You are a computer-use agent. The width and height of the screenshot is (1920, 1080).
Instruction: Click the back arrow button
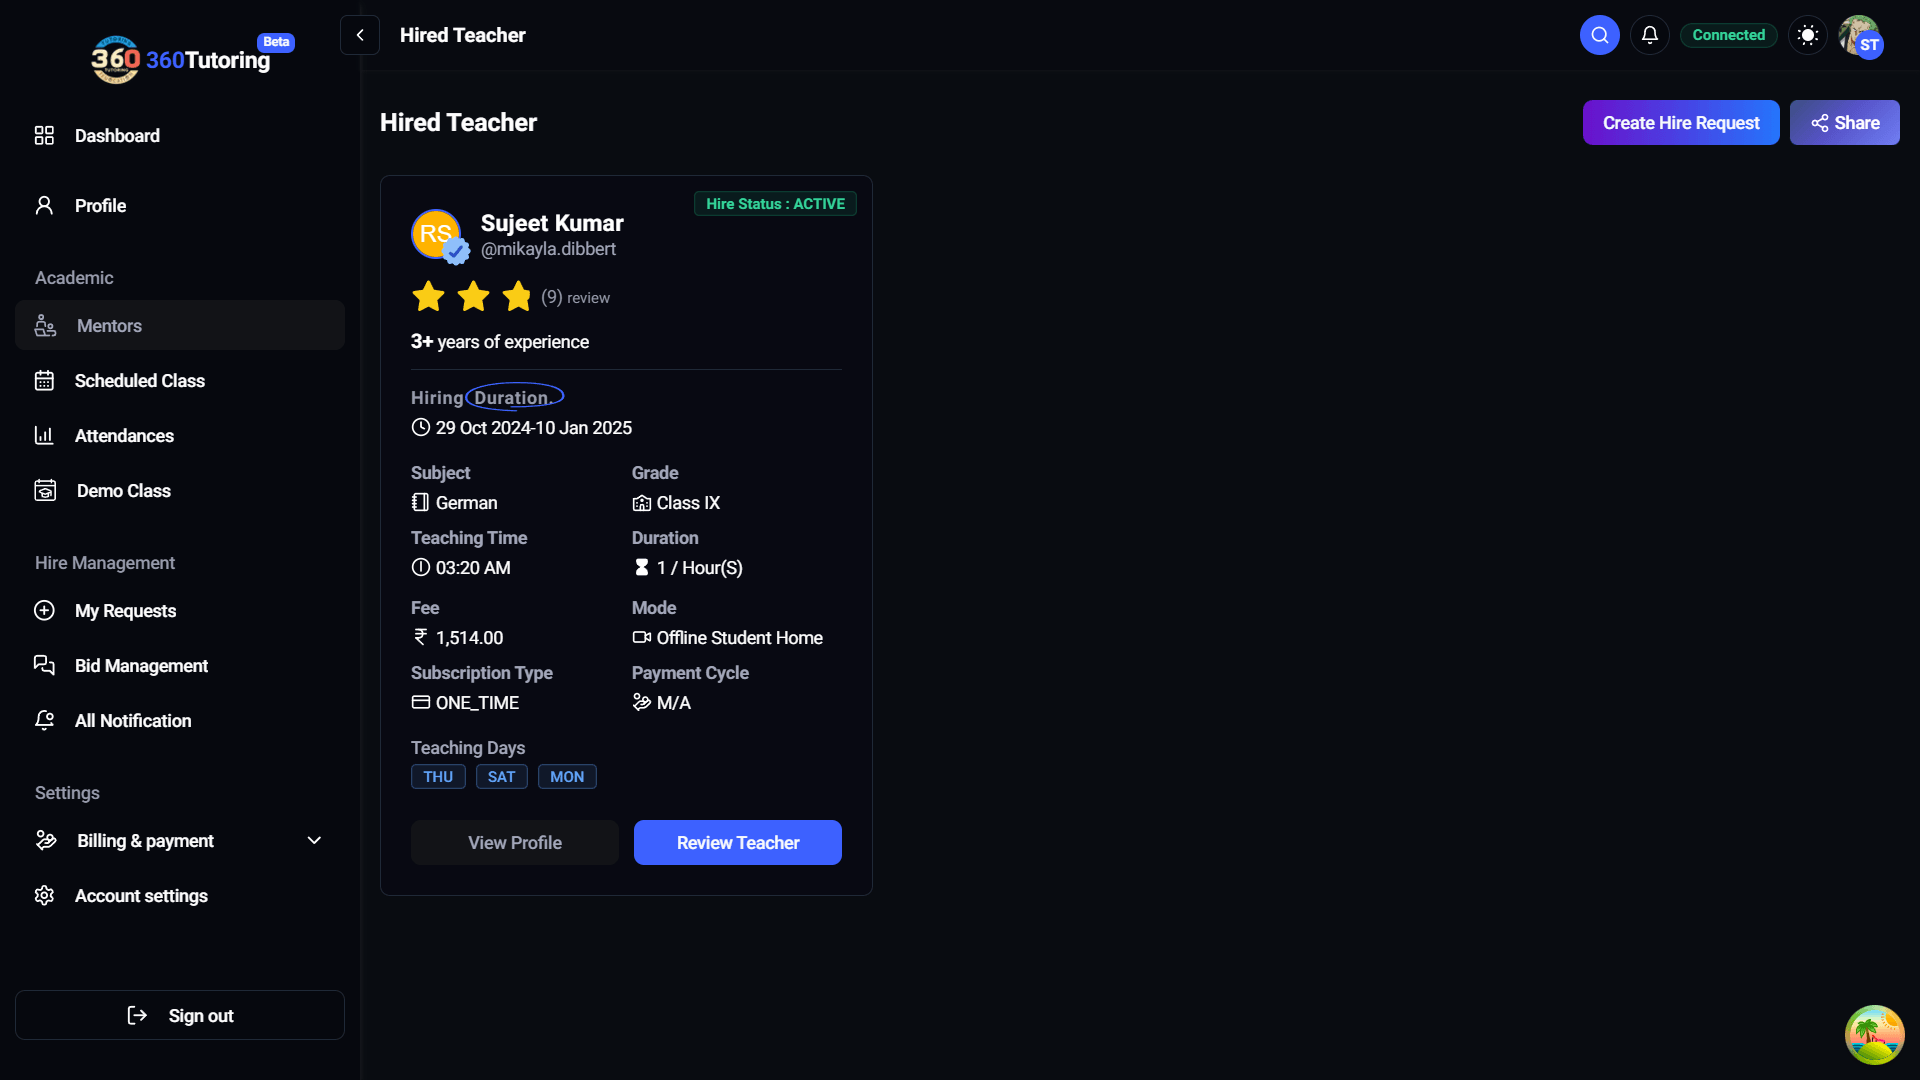(x=360, y=35)
